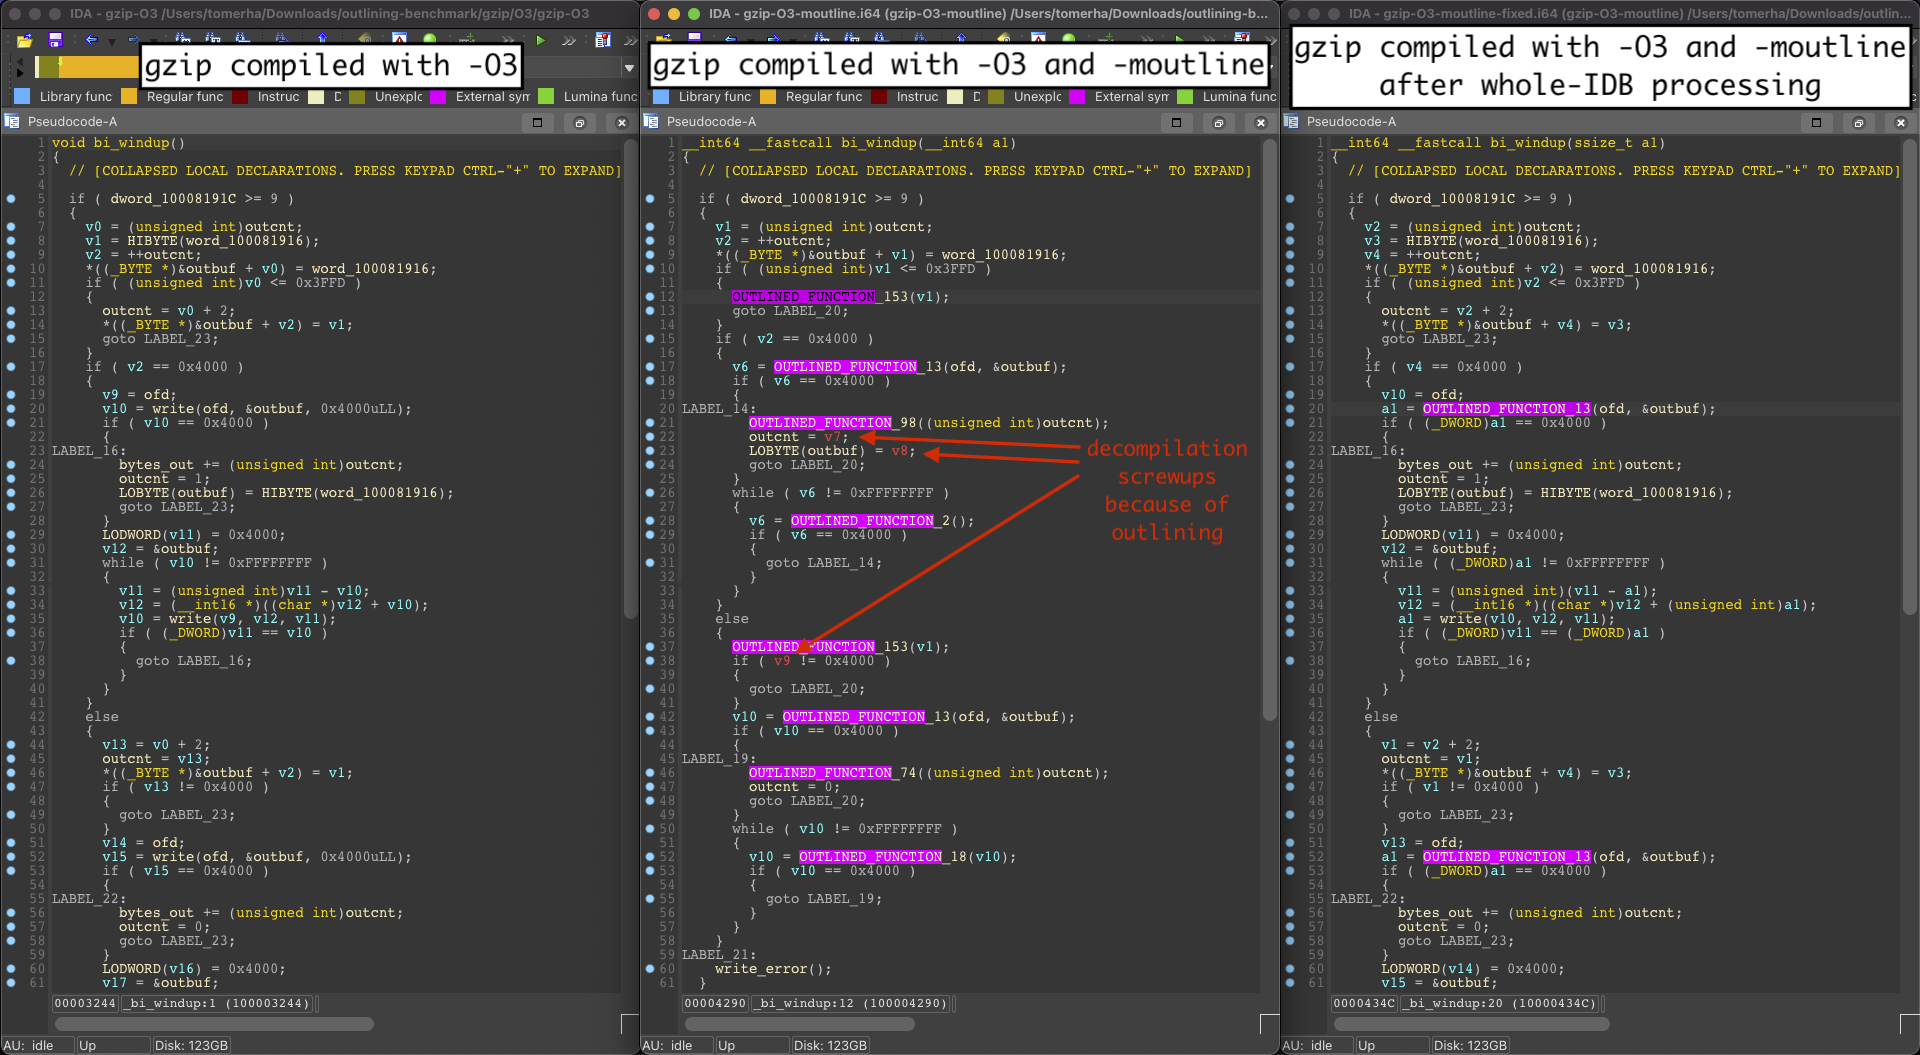Viewport: 1920px width, 1055px height.
Task: Expand collapsed local declarations in left window
Action: (345, 171)
